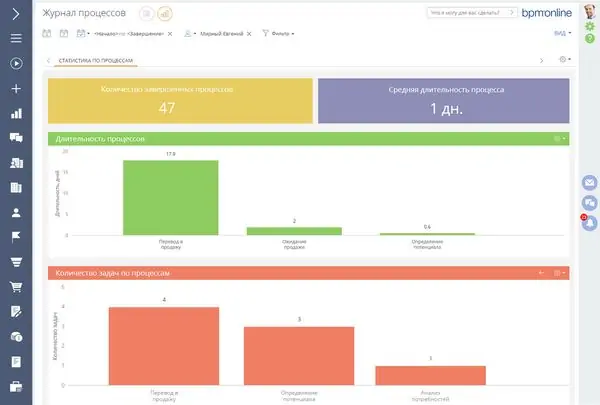
Task: Open the shopping cart orders section
Action: (x=15, y=287)
